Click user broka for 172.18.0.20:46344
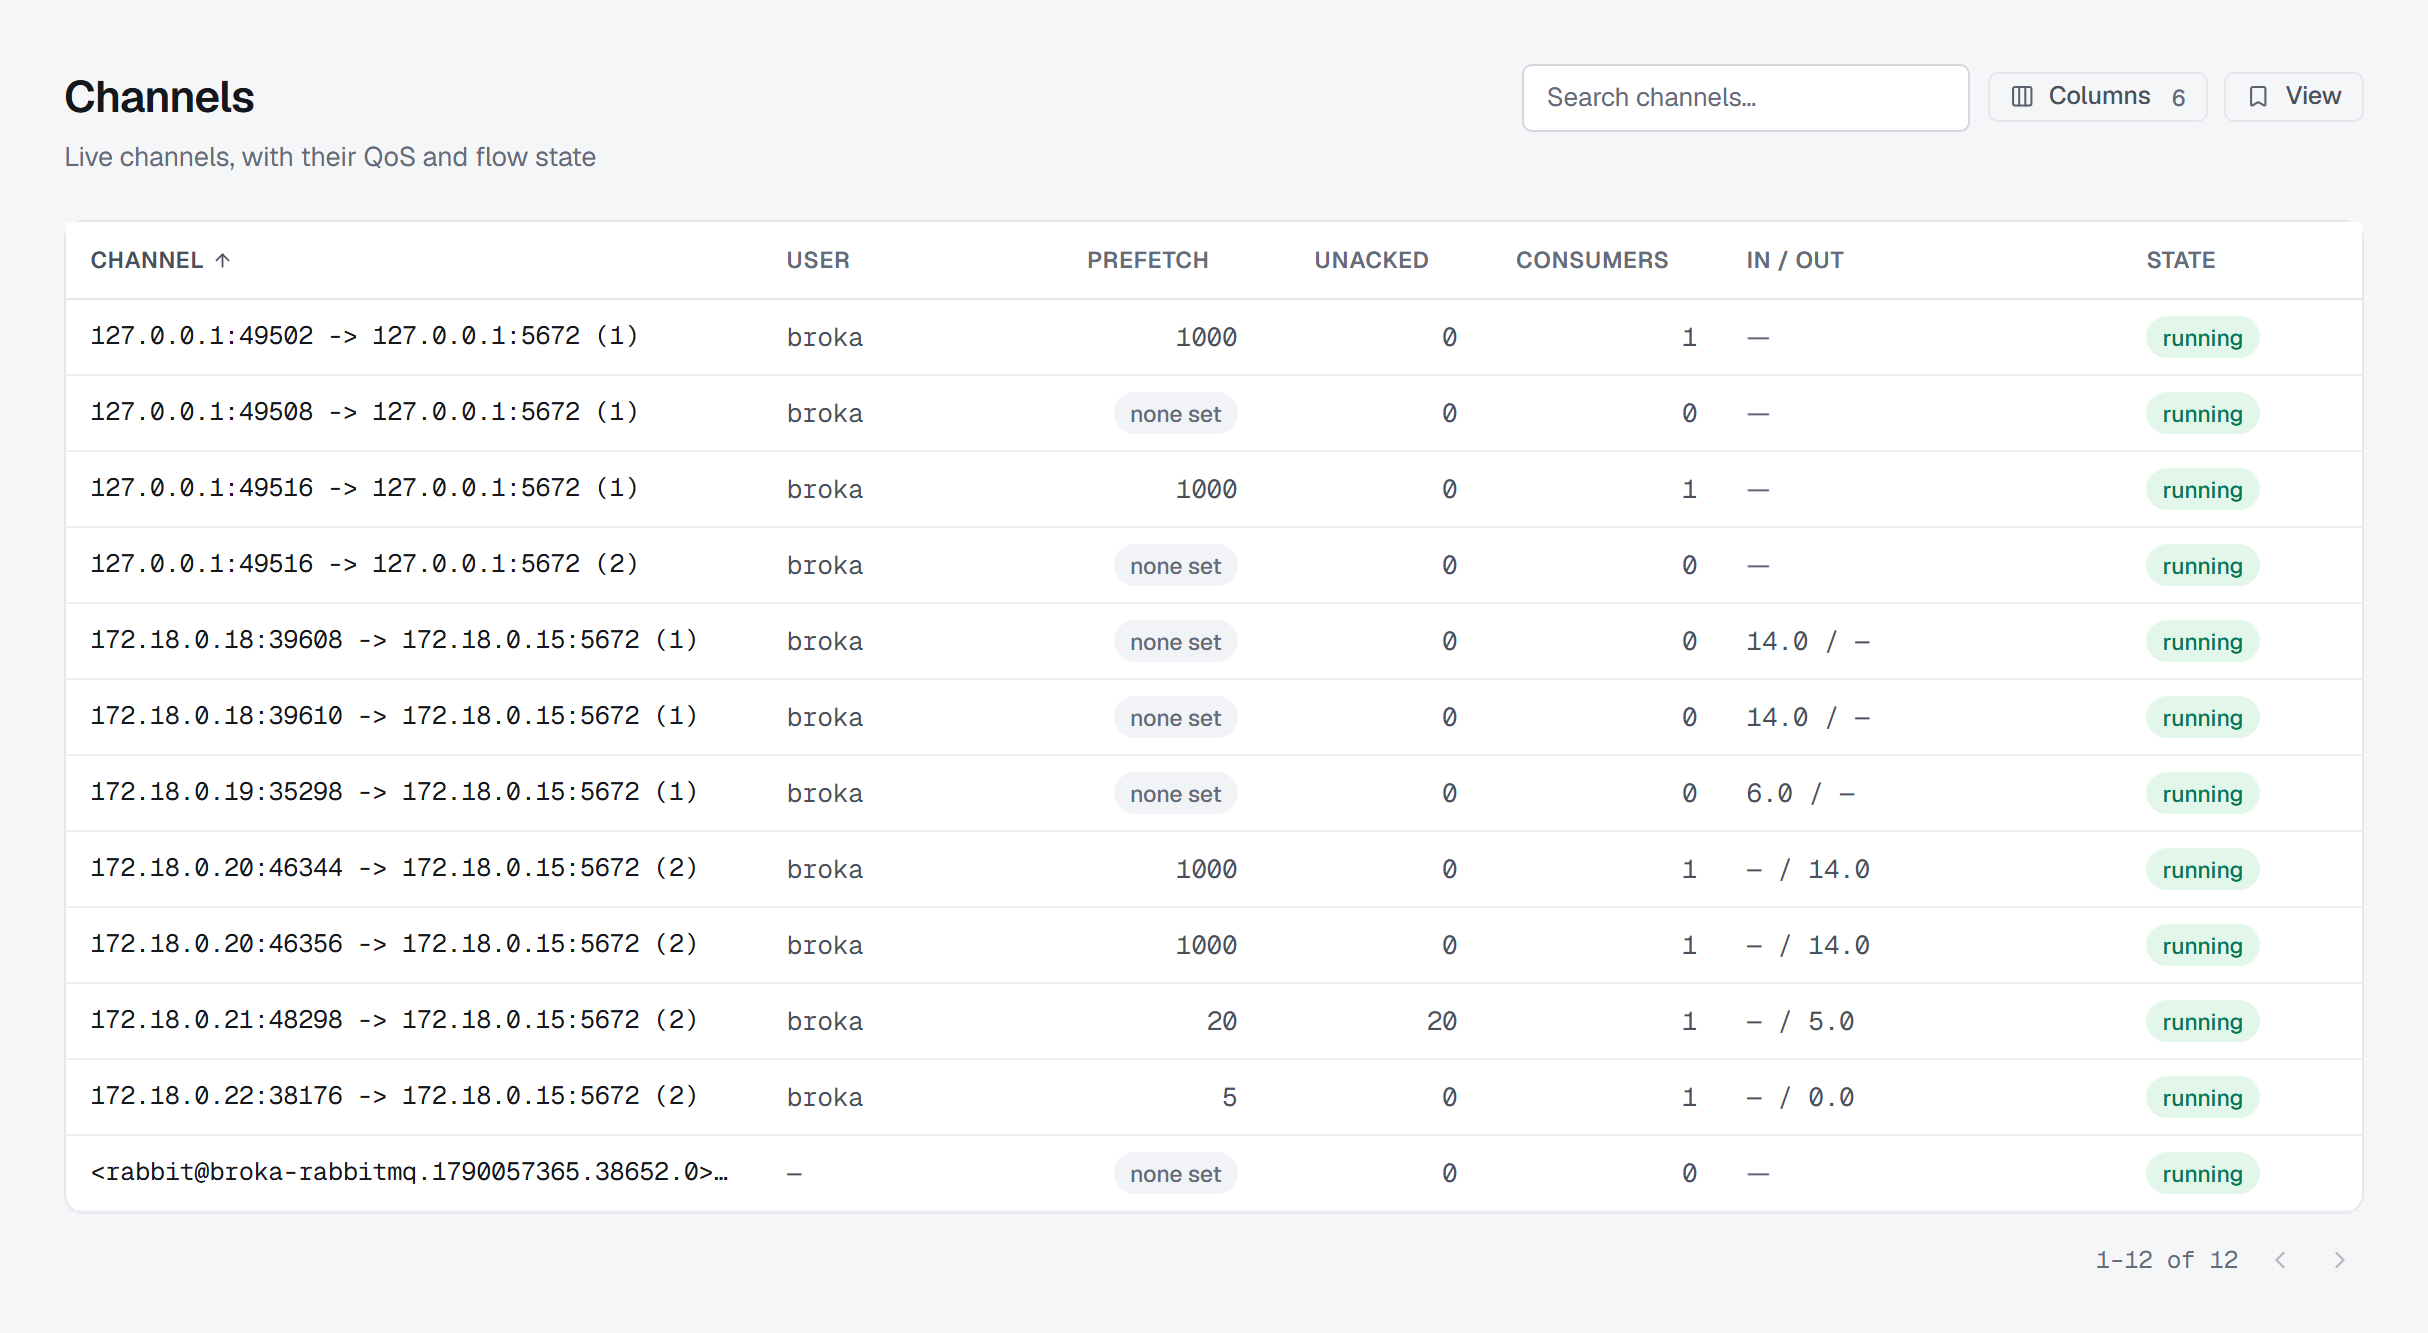 (824, 870)
